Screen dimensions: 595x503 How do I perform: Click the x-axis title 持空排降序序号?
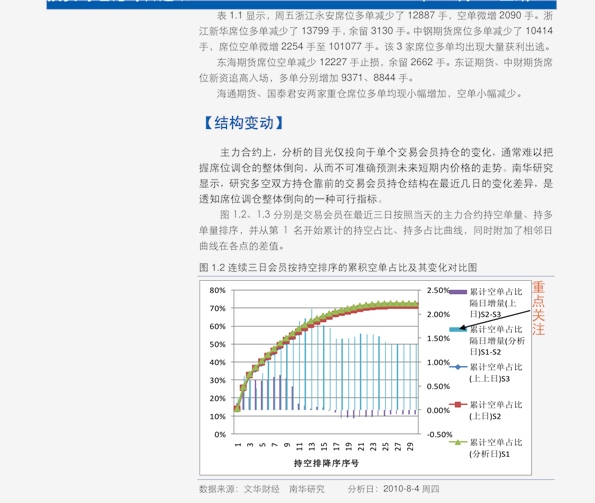pyautogui.click(x=326, y=463)
